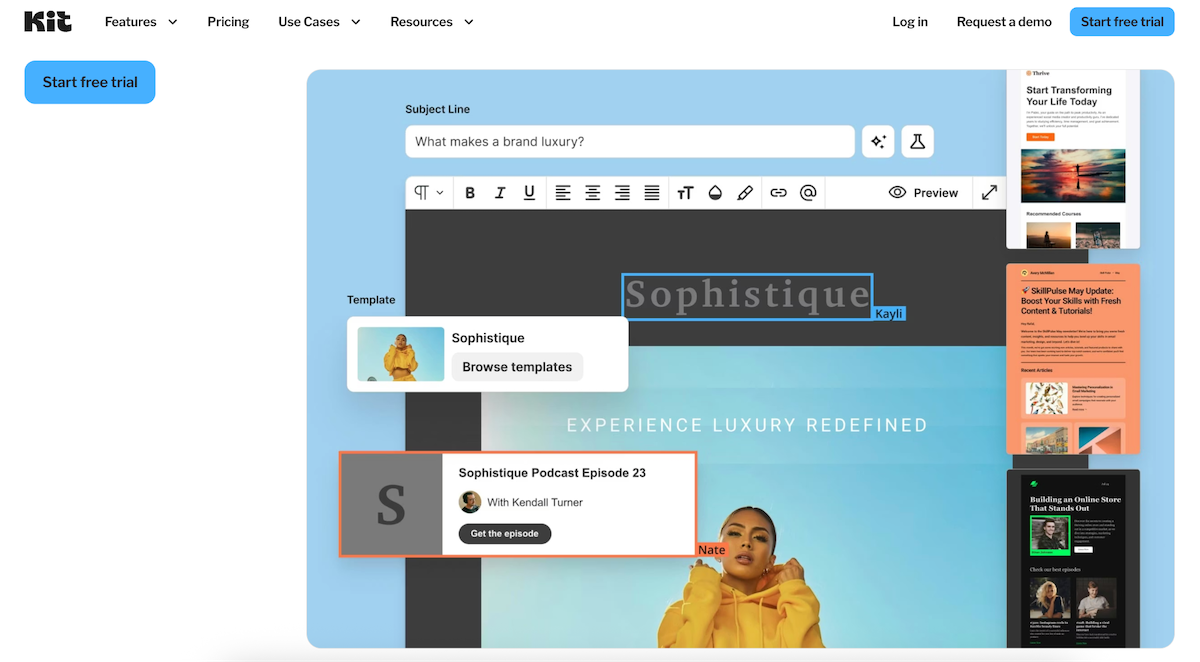Click the Subject Line label
Image resolution: width=1200 pixels, height=662 pixels.
(437, 109)
